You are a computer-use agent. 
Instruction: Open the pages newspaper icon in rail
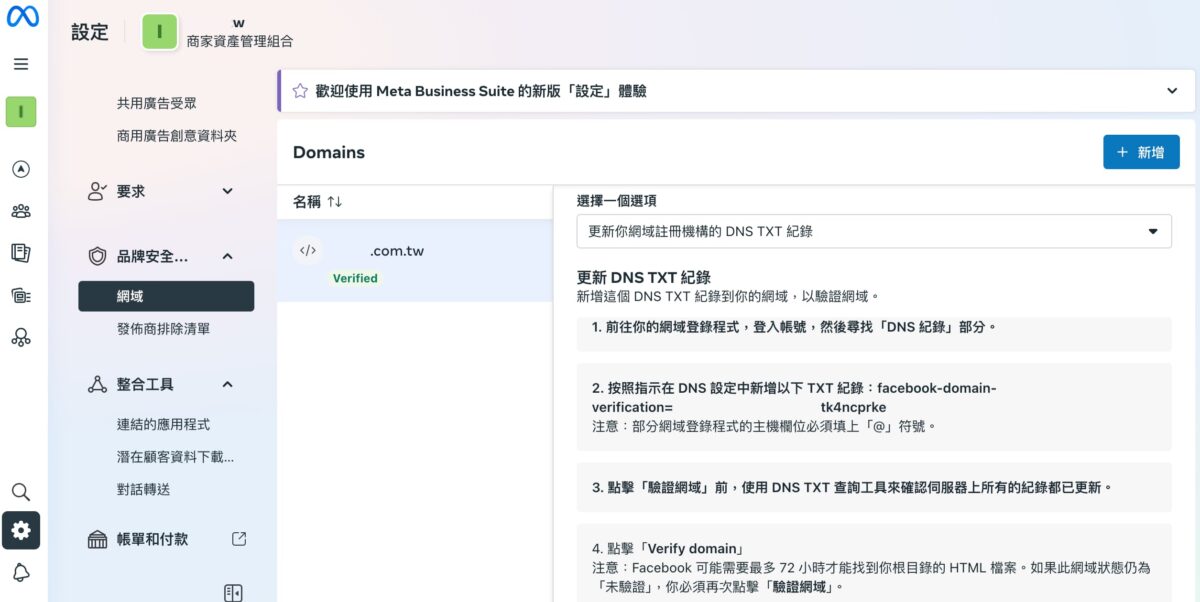click(21, 252)
